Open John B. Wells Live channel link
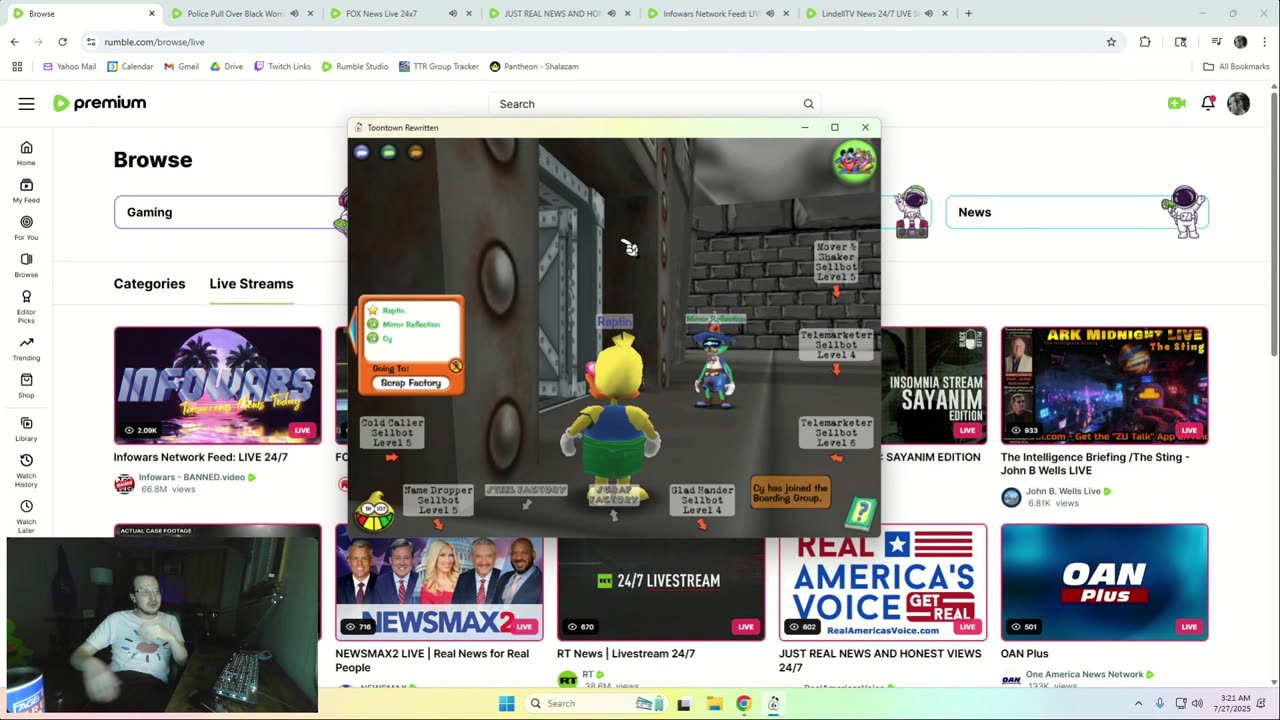1280x720 pixels. pyautogui.click(x=1063, y=491)
